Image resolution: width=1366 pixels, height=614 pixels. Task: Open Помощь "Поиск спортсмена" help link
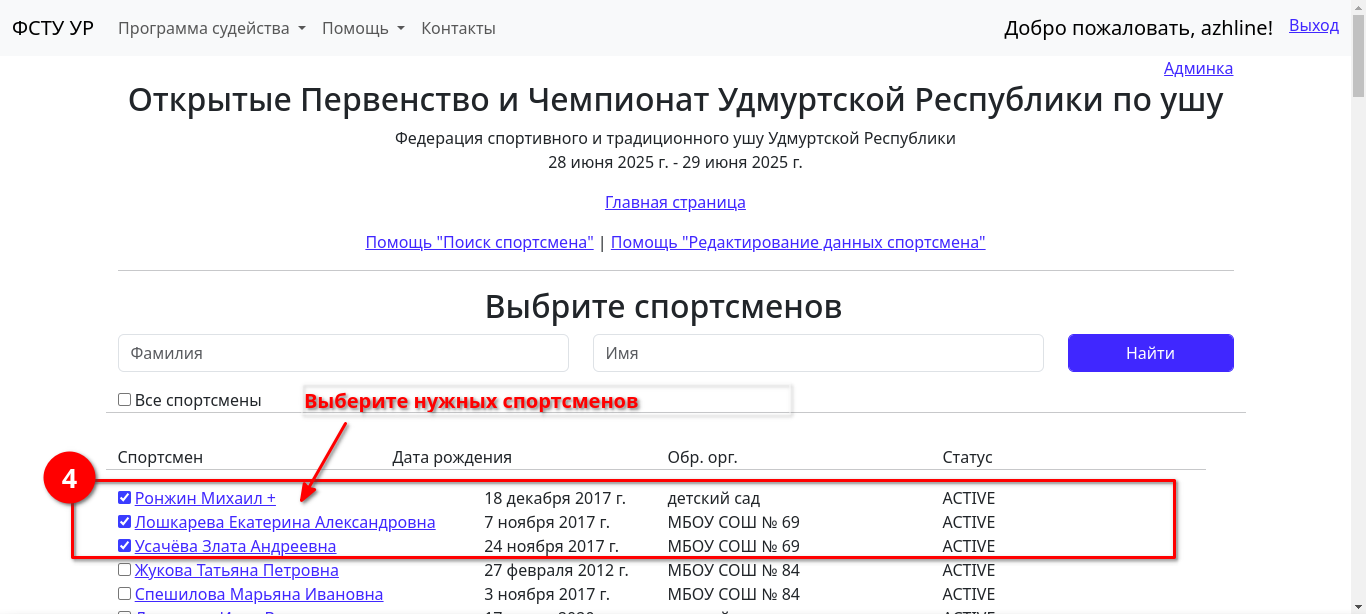[x=479, y=242]
